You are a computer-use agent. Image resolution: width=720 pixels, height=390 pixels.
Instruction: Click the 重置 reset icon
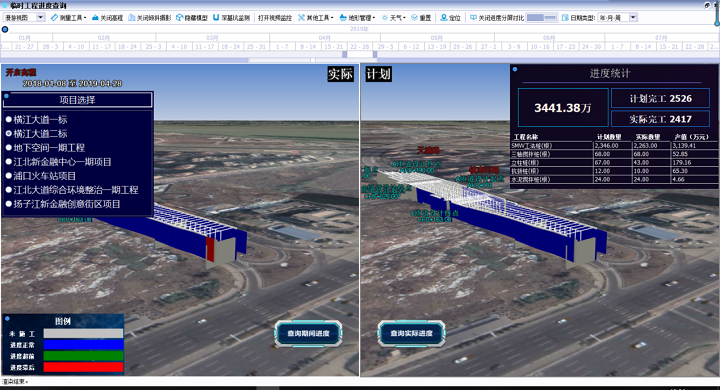414,17
